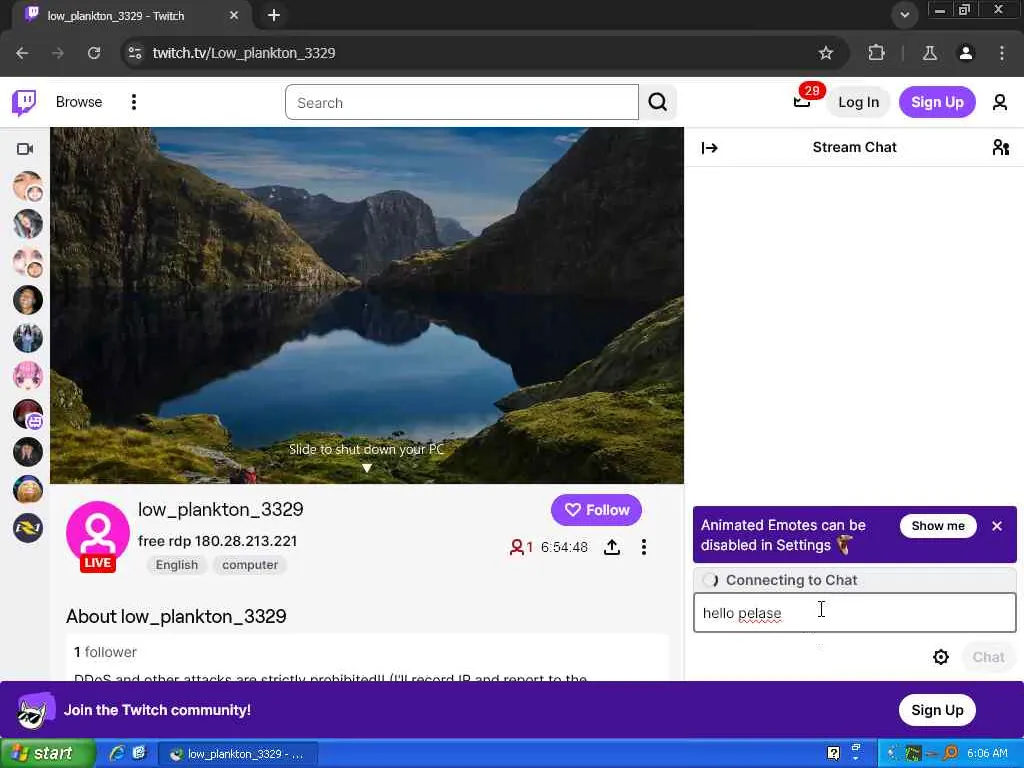Launch Internet Explorer from quick launch
The width and height of the screenshot is (1024, 768).
click(x=117, y=753)
